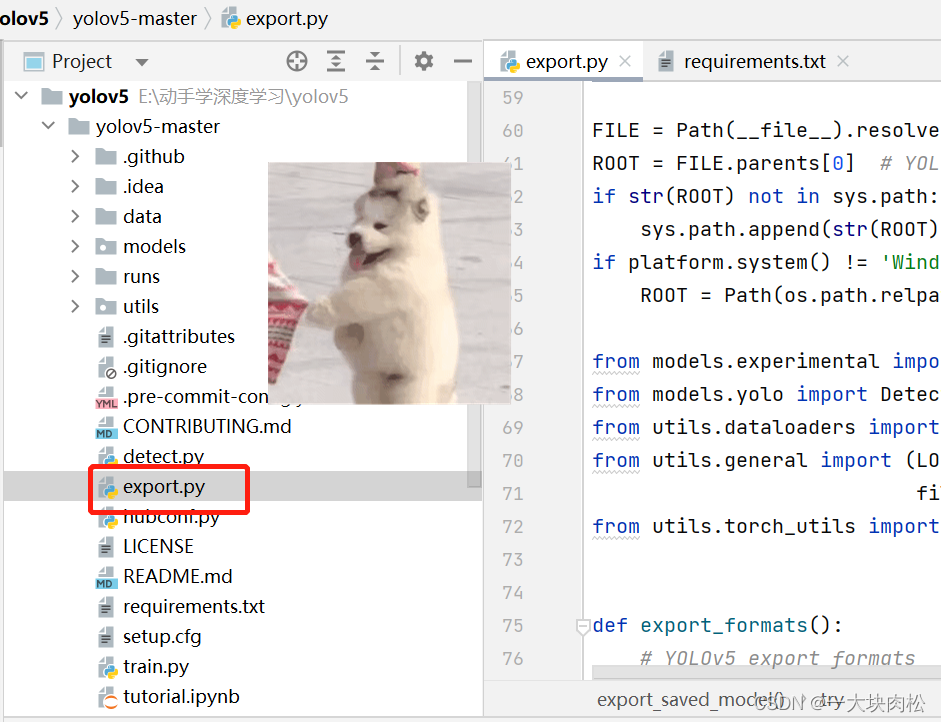Click export_saved_model() in the bottom breadcrumb
Image resolution: width=941 pixels, height=722 pixels.
tap(691, 700)
